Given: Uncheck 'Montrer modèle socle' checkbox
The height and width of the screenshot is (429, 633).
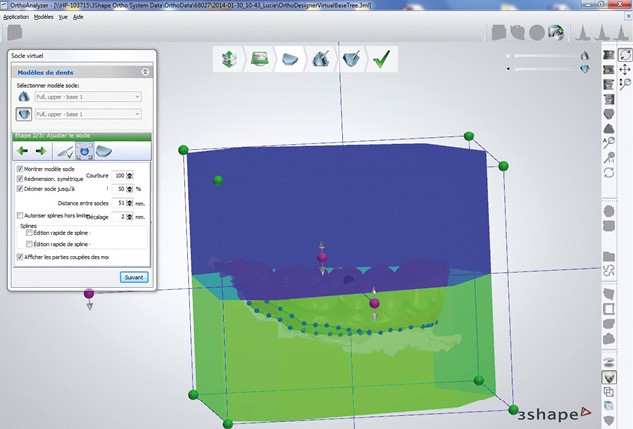Looking at the screenshot, I should (x=21, y=169).
